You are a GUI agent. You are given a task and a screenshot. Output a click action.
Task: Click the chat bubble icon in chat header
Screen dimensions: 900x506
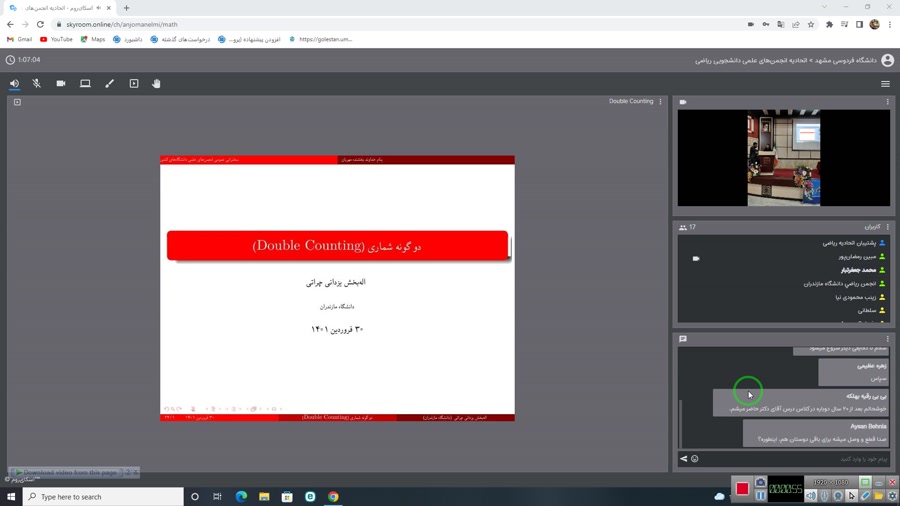click(x=683, y=339)
